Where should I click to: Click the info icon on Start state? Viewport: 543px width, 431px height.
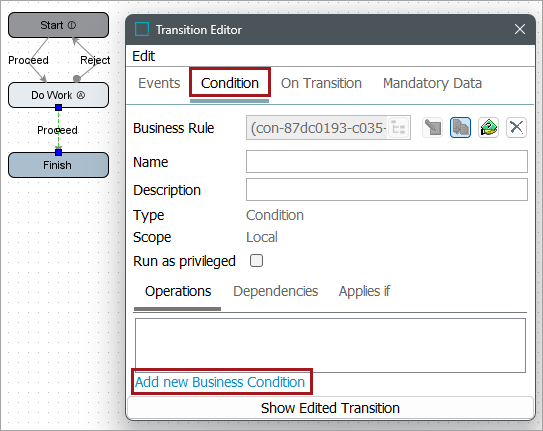point(72,25)
